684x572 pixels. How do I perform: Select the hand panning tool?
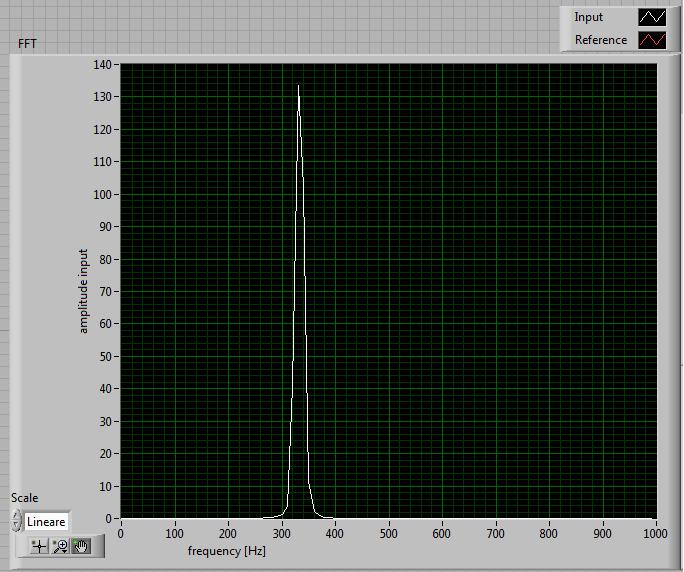click(81, 546)
